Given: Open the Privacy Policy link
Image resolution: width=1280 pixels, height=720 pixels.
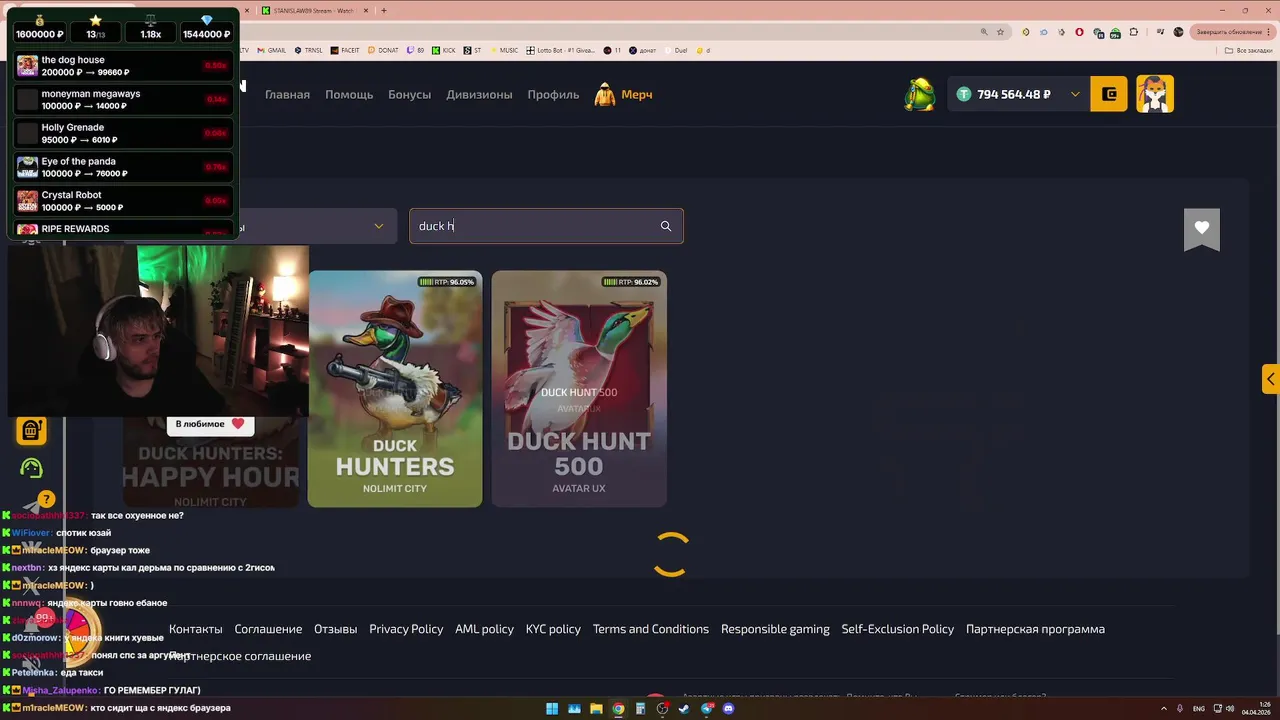Looking at the screenshot, I should [x=406, y=629].
